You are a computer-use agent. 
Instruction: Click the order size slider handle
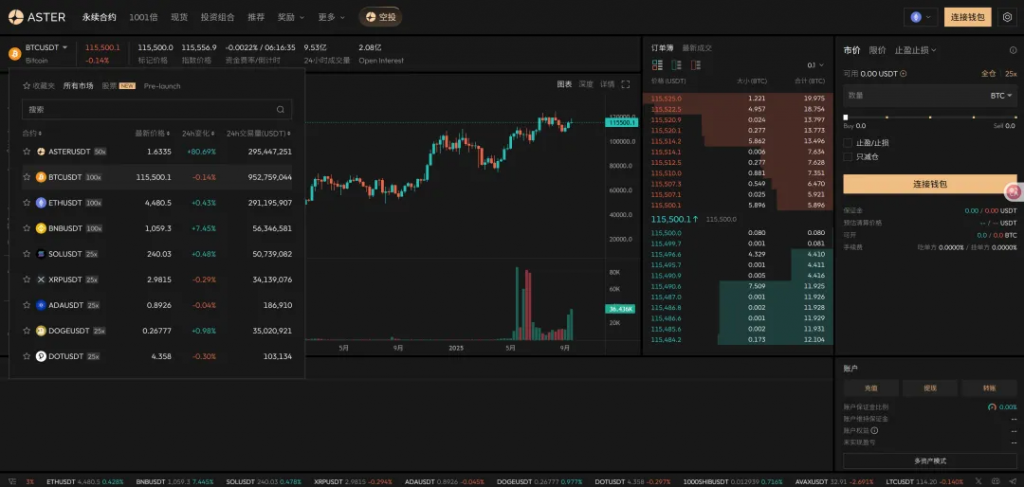pyautogui.click(x=846, y=118)
